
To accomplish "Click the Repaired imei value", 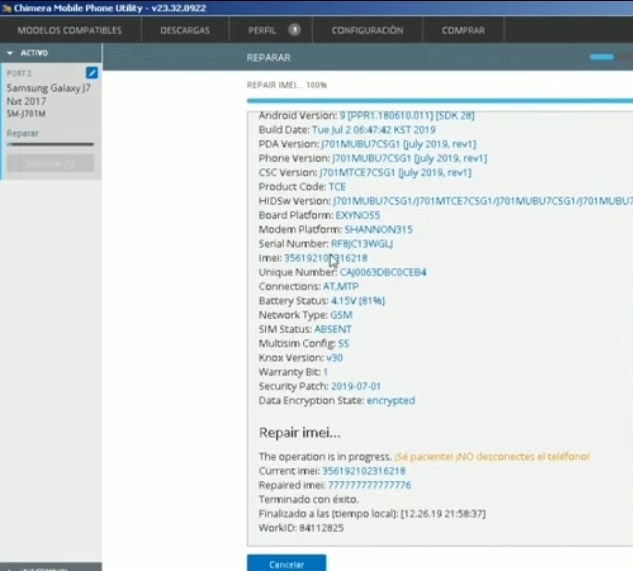I will click(x=369, y=485).
